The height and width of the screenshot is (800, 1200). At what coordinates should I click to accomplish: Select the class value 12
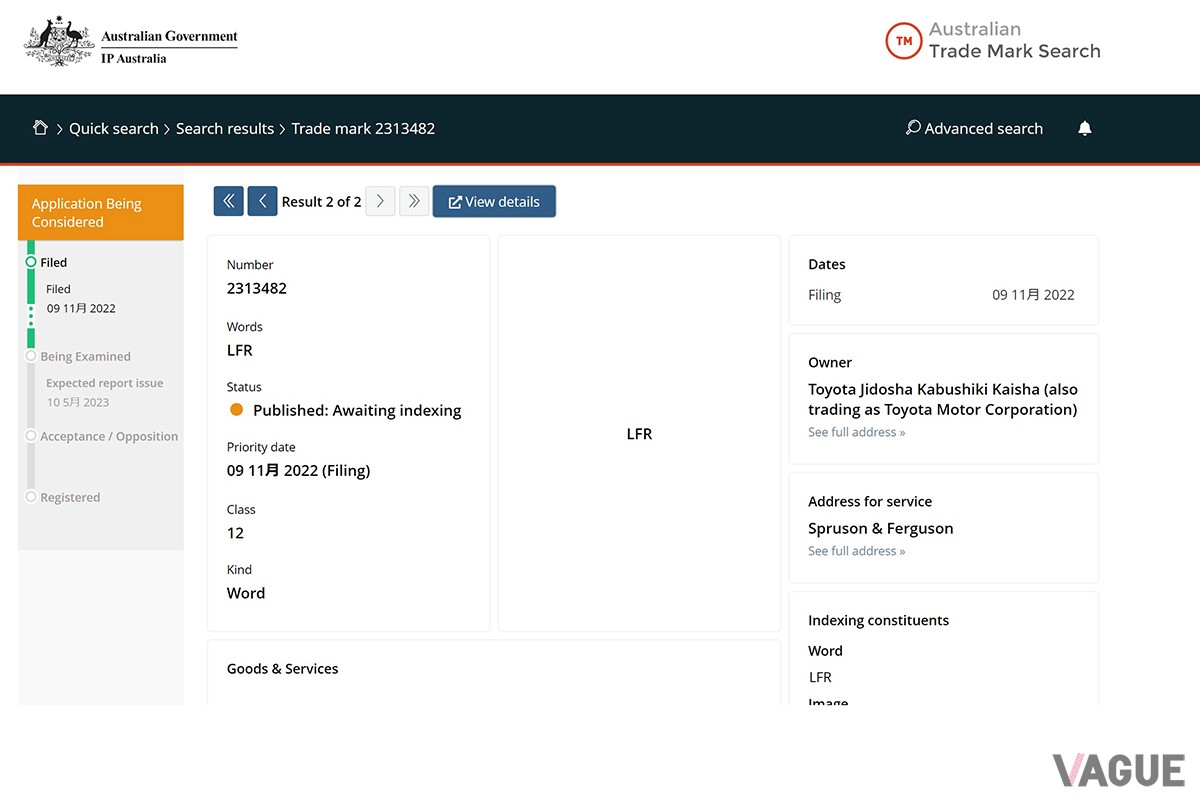[x=235, y=532]
